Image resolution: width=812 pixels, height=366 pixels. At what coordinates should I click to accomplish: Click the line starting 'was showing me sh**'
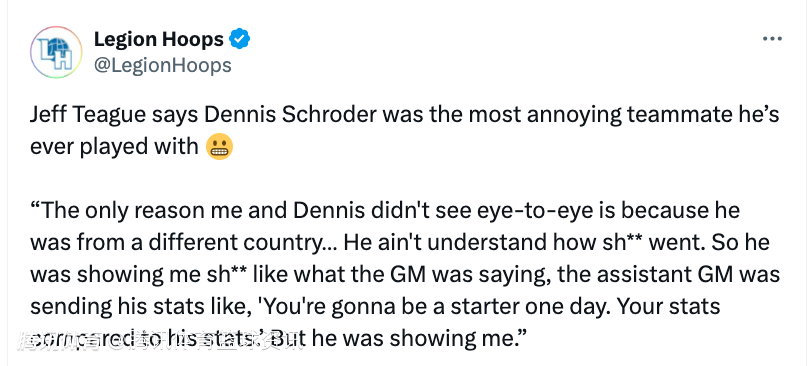[405, 274]
